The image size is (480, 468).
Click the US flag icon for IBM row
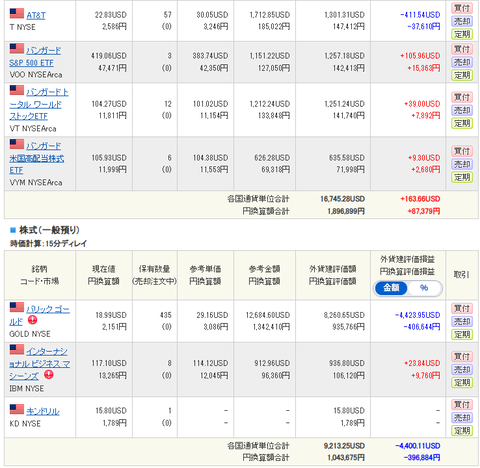[x=17, y=349]
